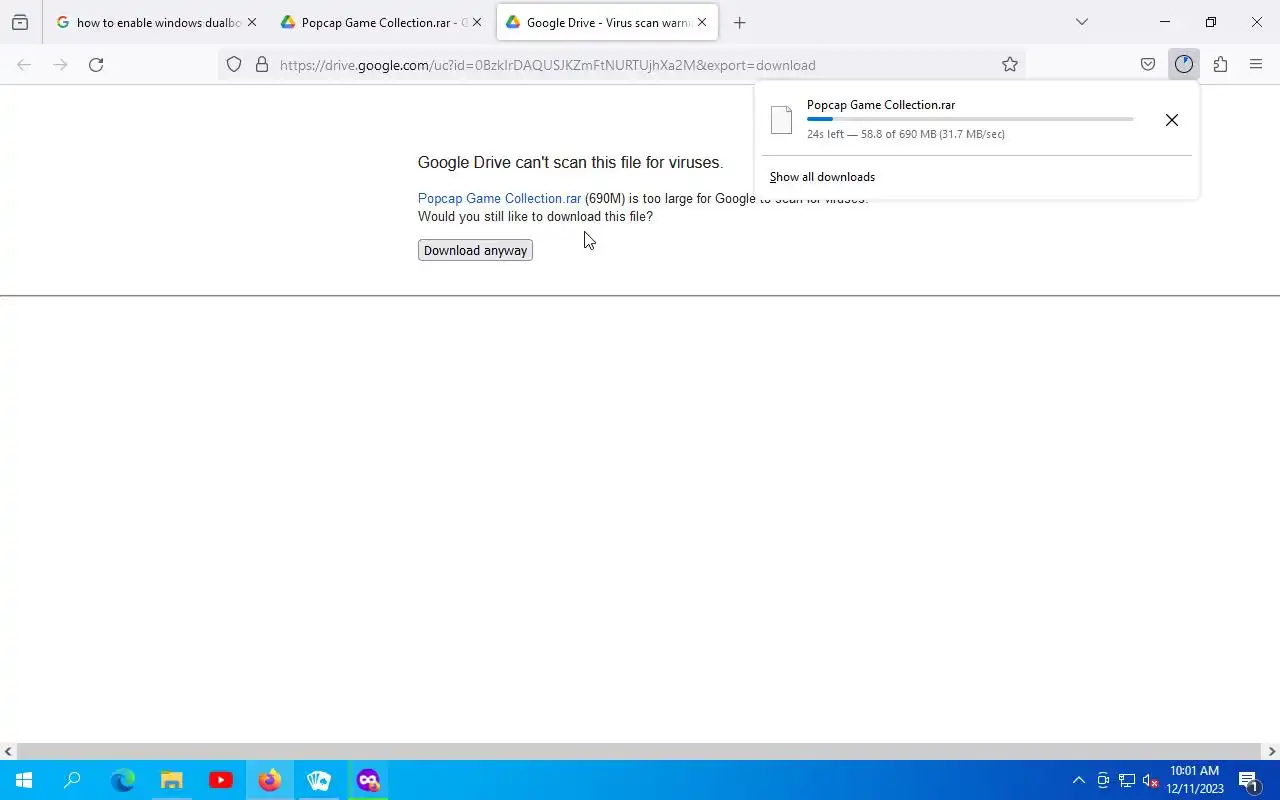Open the purple masked taskbar app
This screenshot has width=1280, height=800.
click(x=368, y=780)
